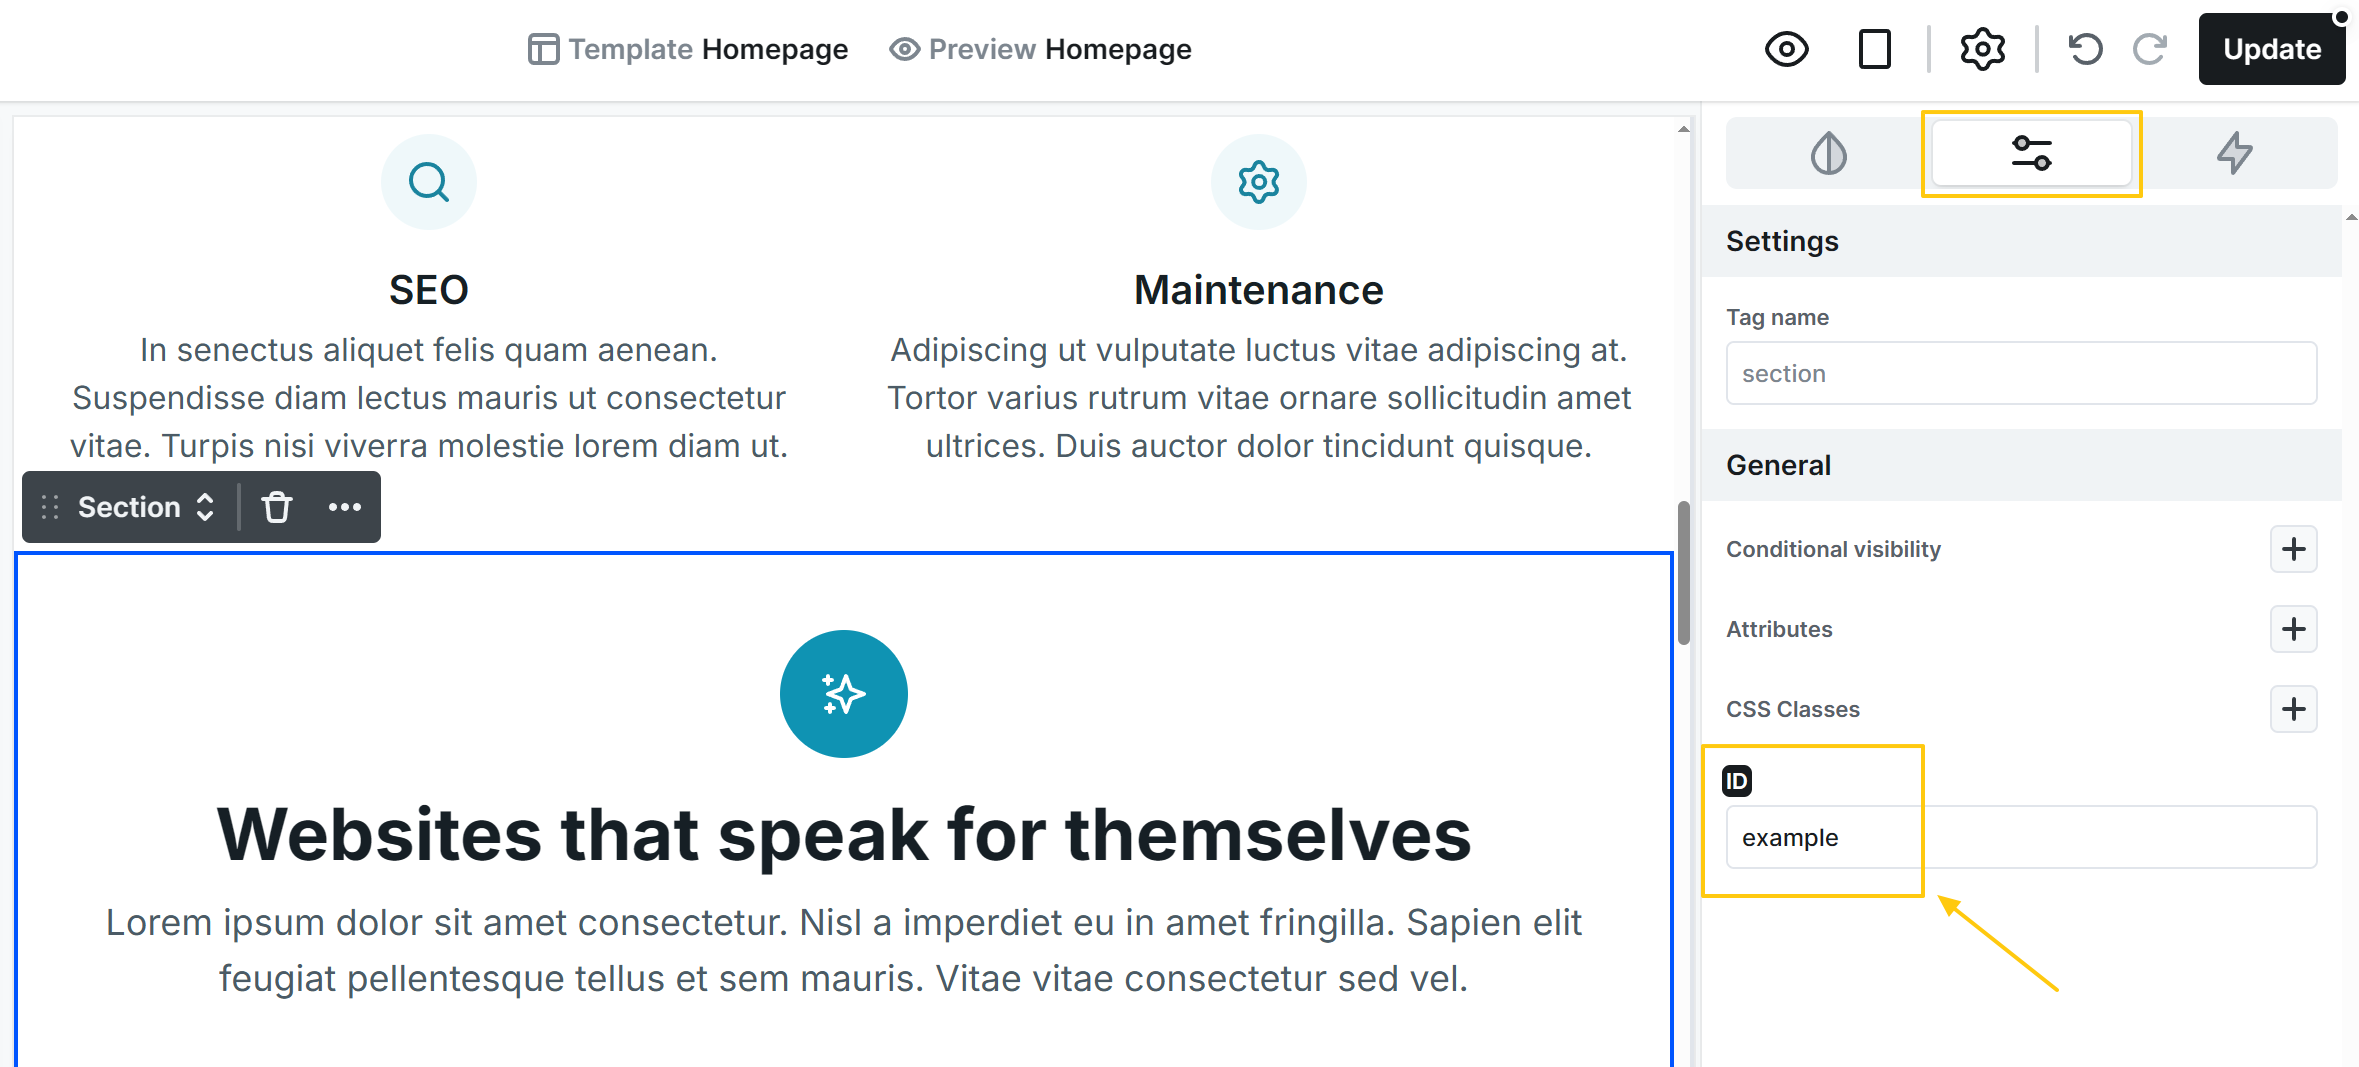The height and width of the screenshot is (1067, 2359).
Task: Click the sparkle icon circle in canvas
Action: (x=843, y=694)
